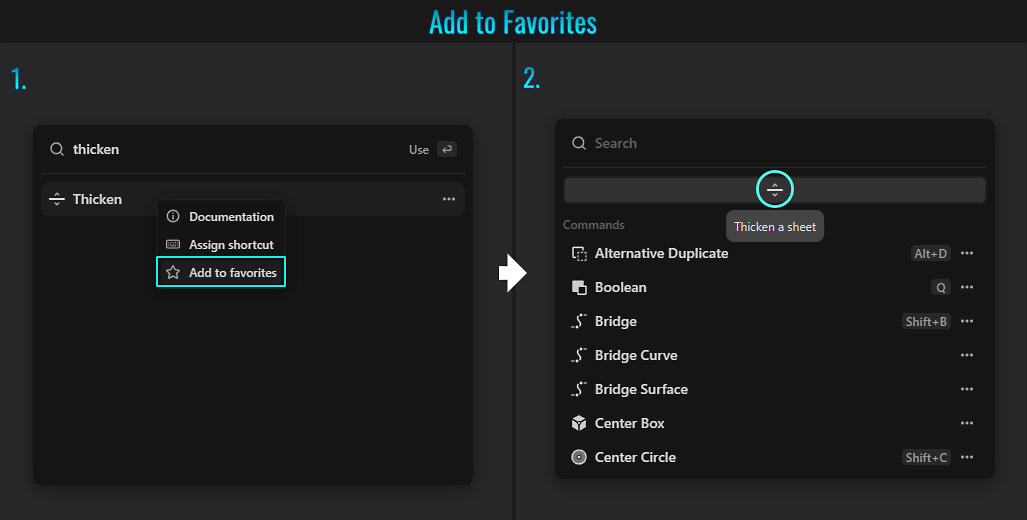Click the Commands section label

[593, 225]
